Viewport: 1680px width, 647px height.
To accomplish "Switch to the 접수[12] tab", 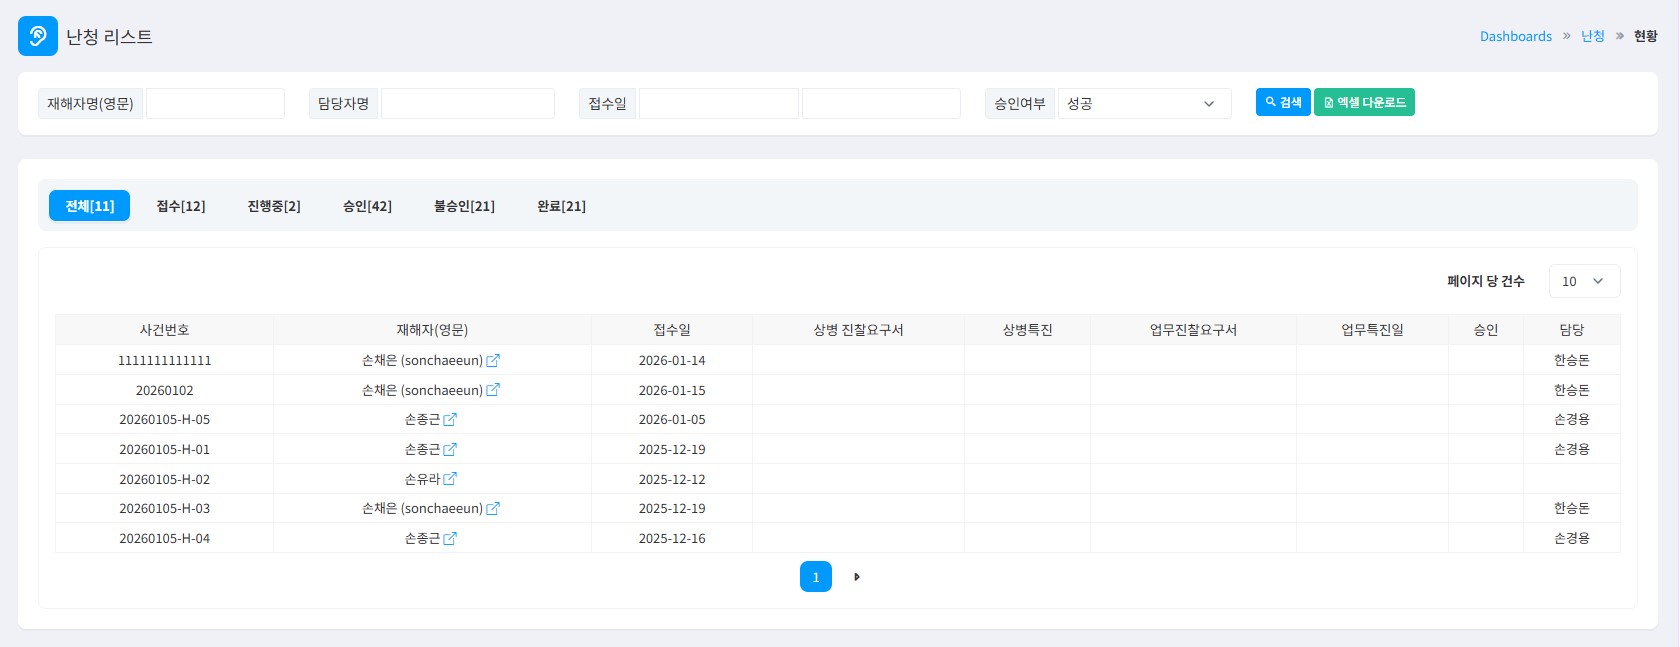I will pyautogui.click(x=181, y=206).
